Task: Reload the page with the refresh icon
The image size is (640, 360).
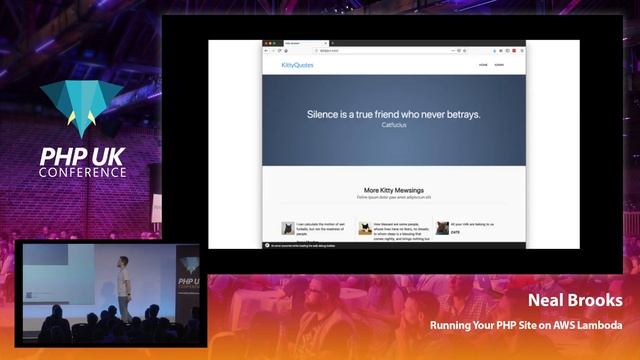Action: click(x=280, y=51)
